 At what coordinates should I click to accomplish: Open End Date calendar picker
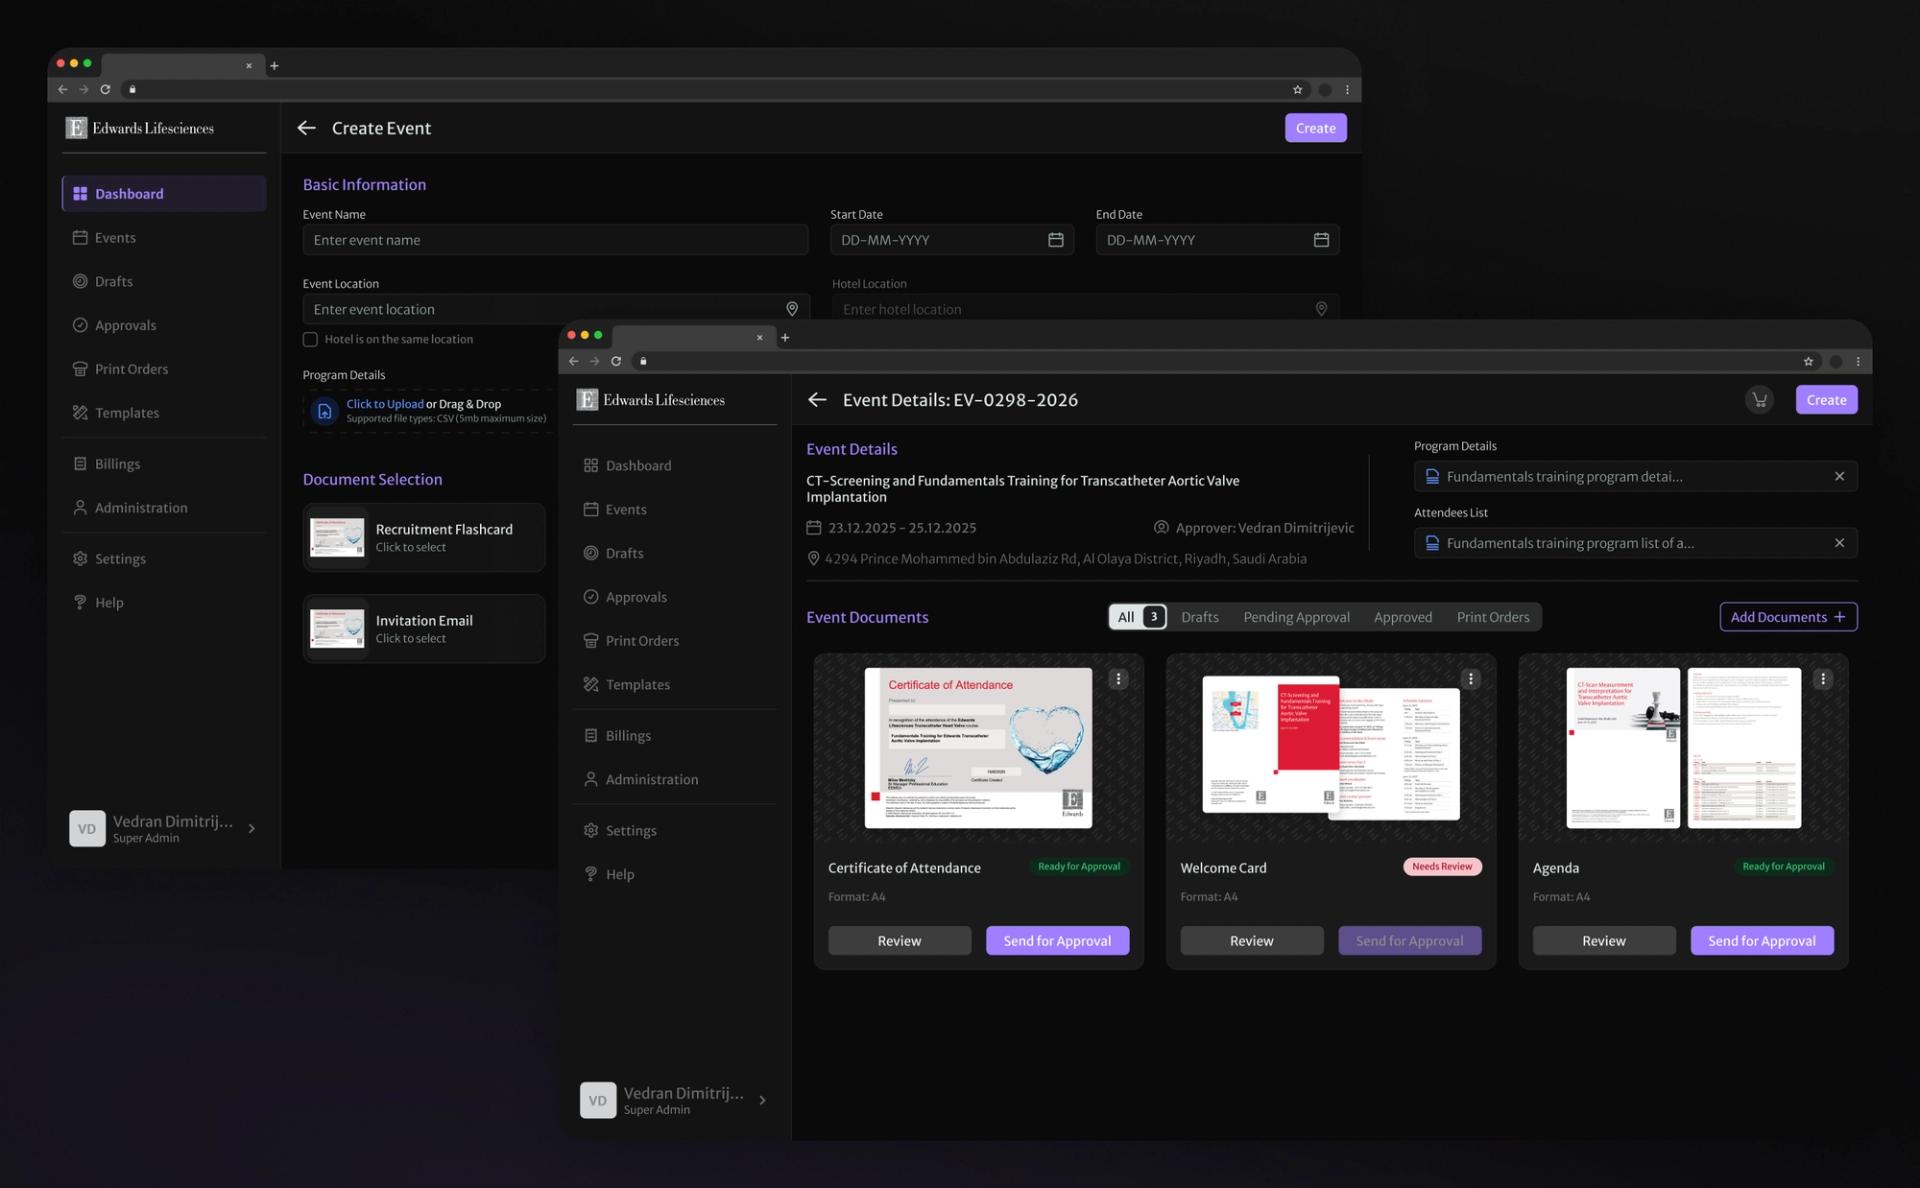(x=1321, y=240)
